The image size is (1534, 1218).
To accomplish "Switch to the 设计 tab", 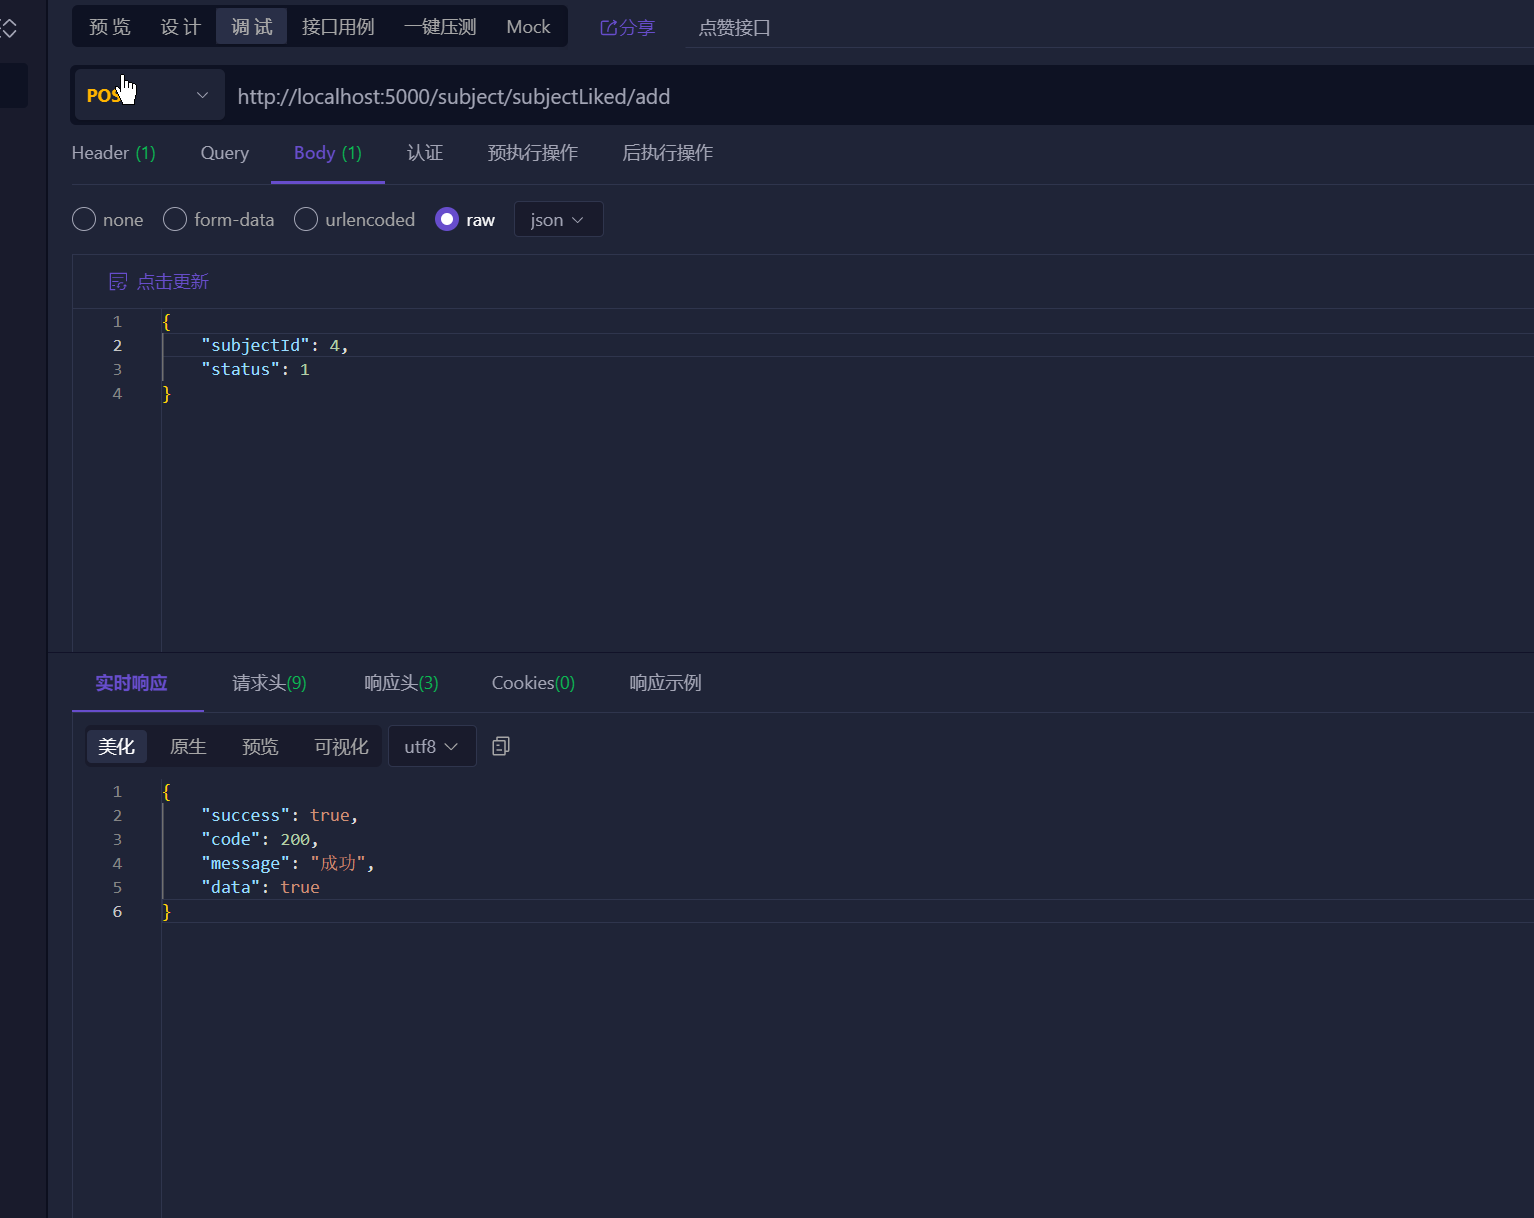I will point(181,27).
